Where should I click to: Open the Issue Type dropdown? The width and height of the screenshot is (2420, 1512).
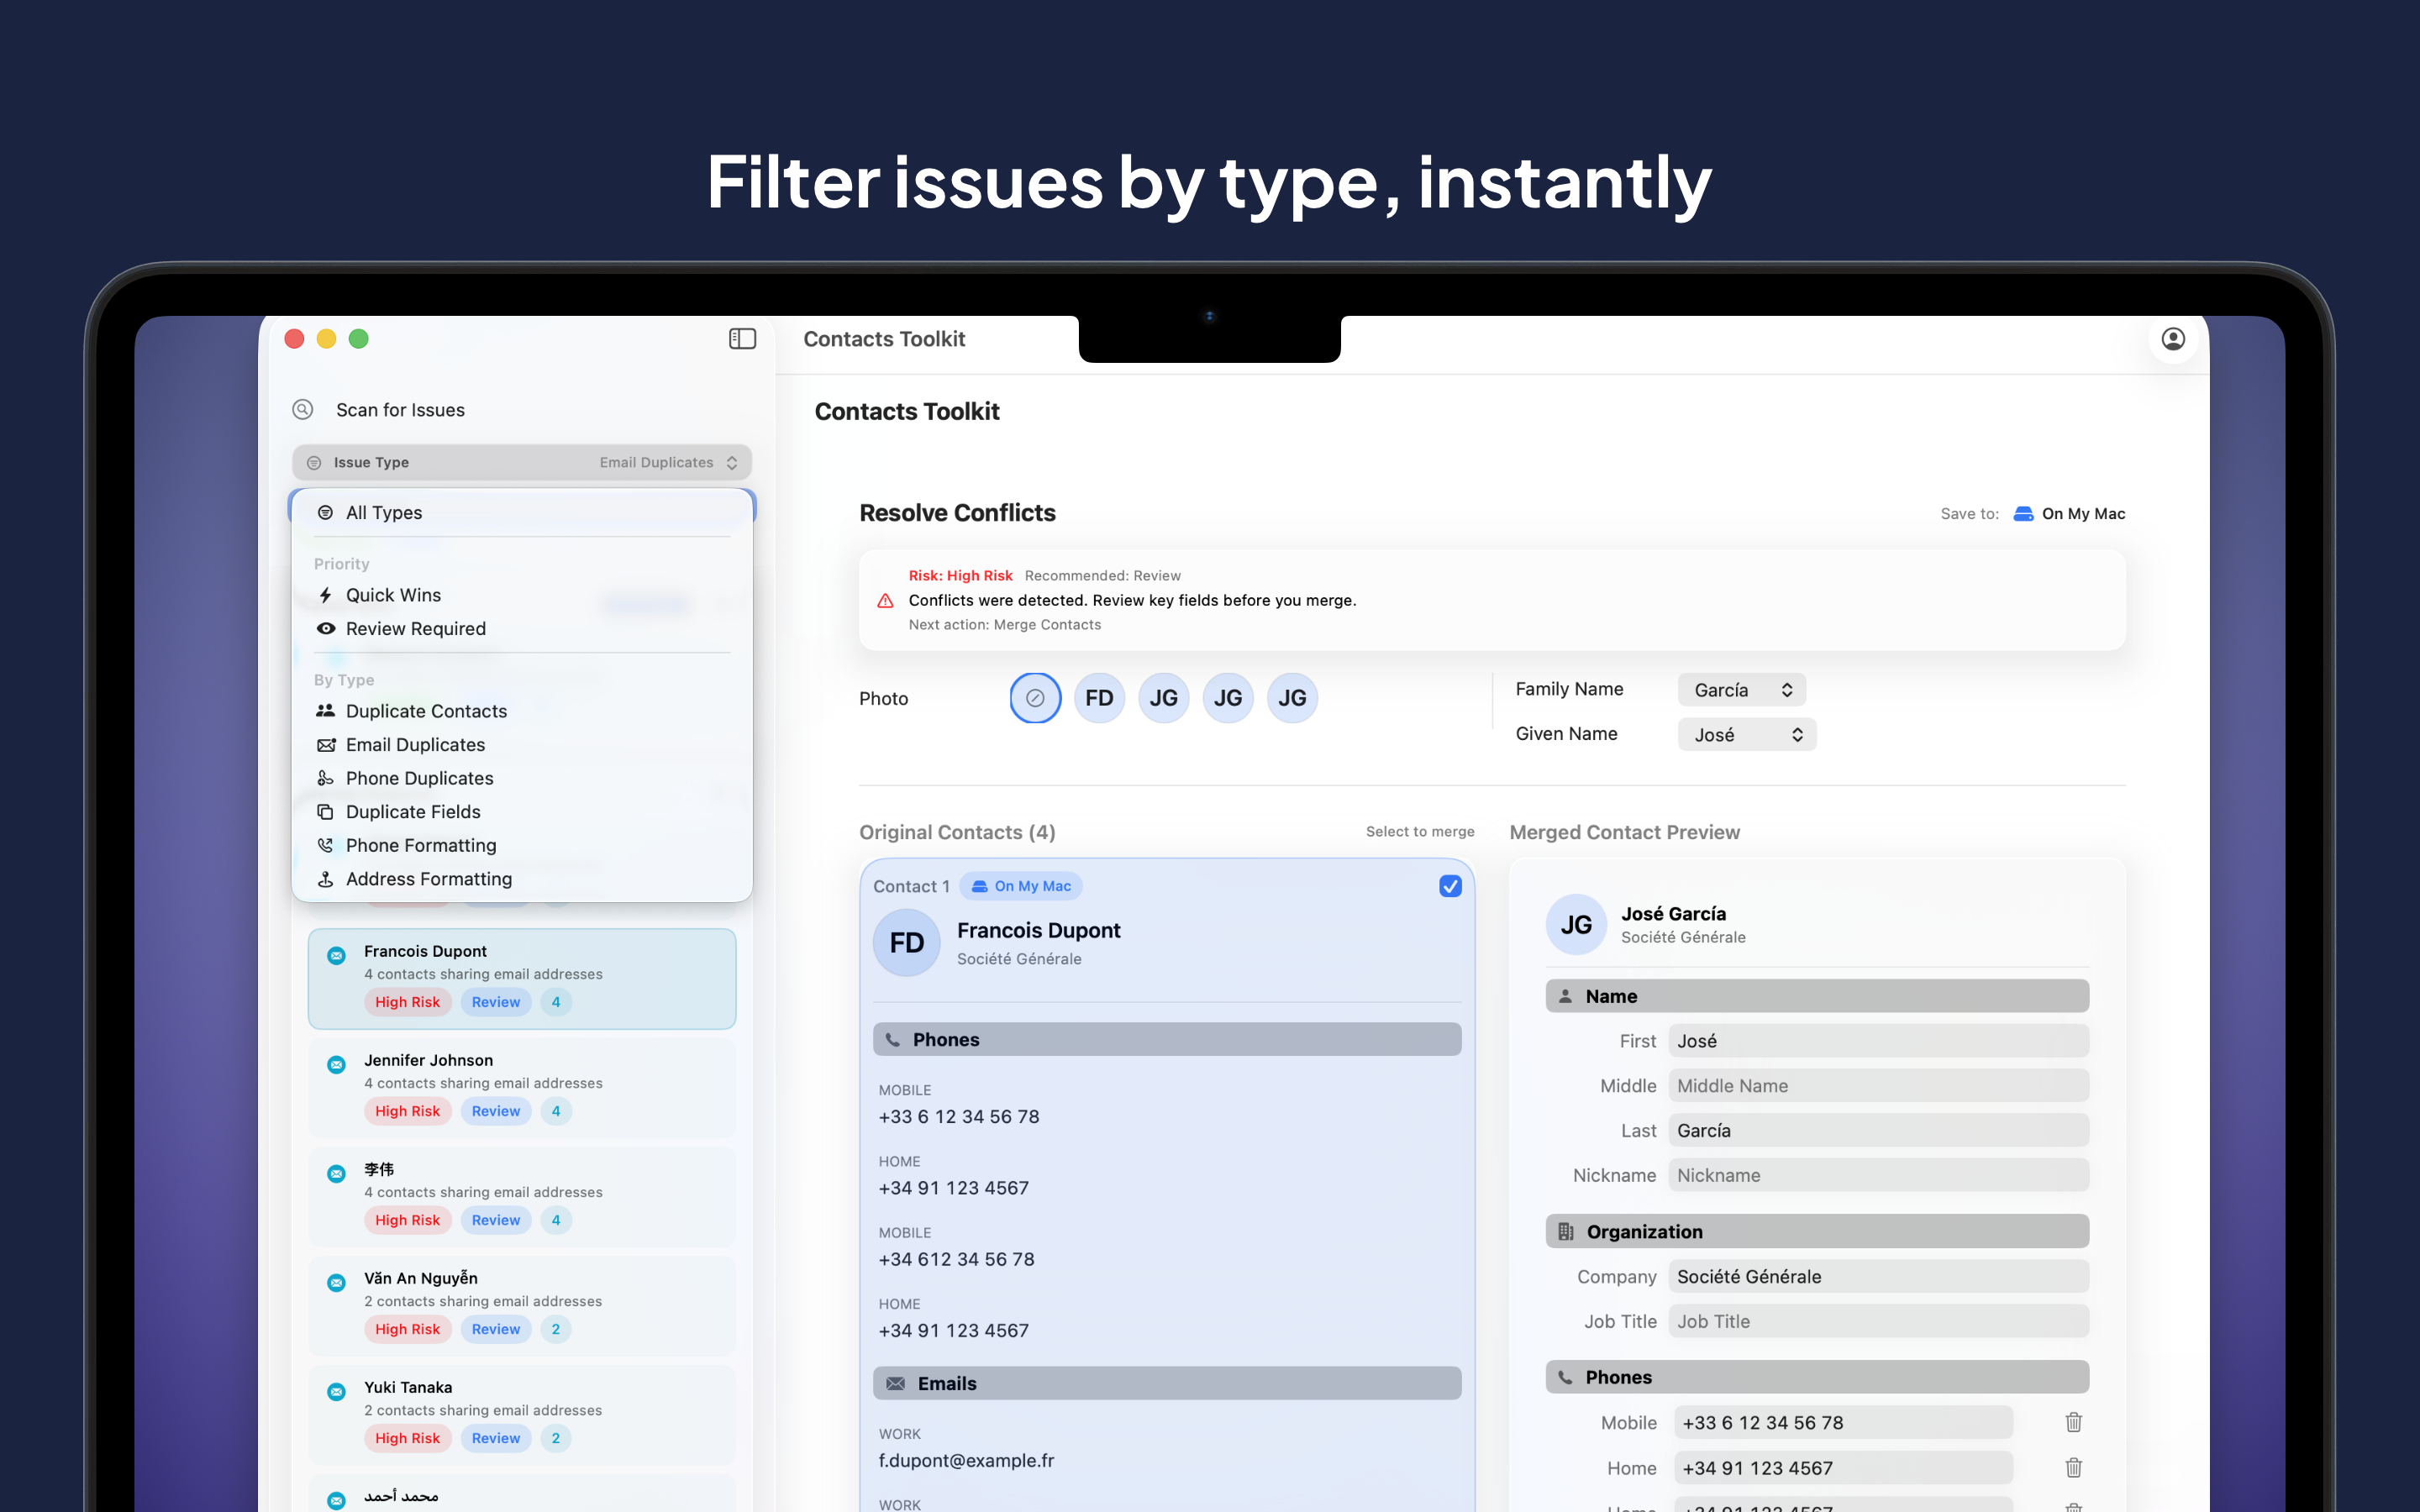point(521,461)
